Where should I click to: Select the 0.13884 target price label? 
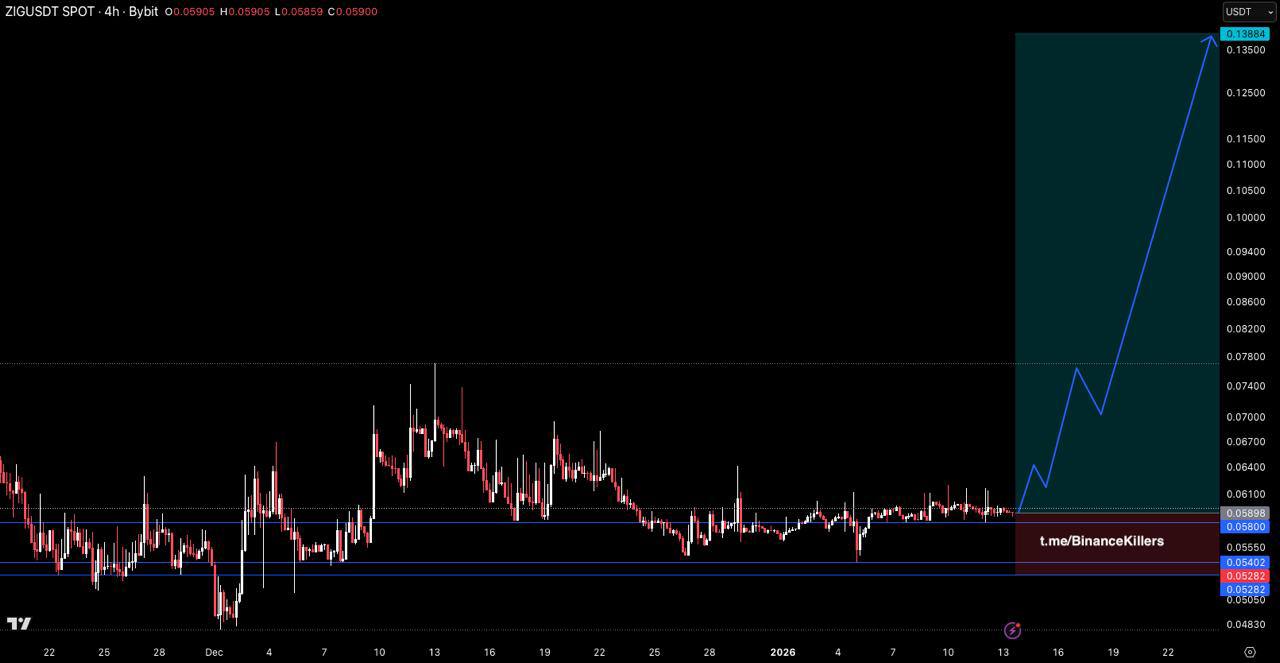click(1246, 34)
